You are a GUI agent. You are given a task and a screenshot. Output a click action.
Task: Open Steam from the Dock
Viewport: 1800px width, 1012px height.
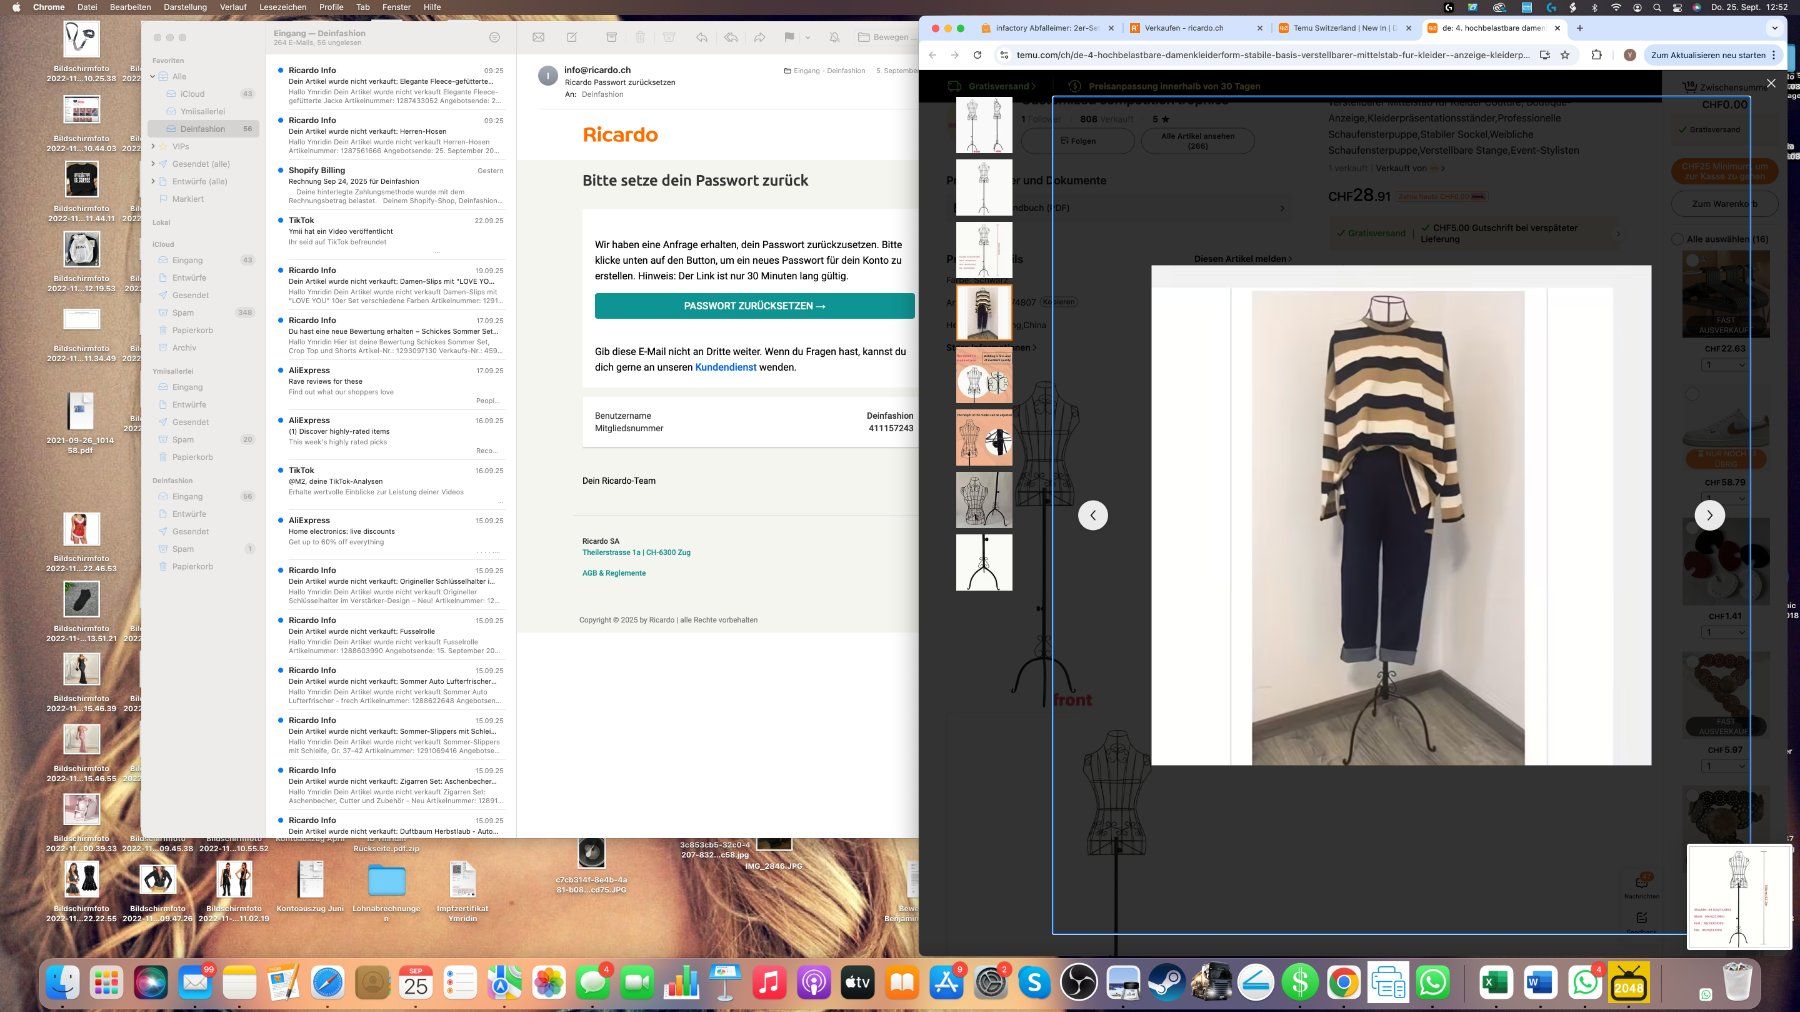(x=1167, y=983)
